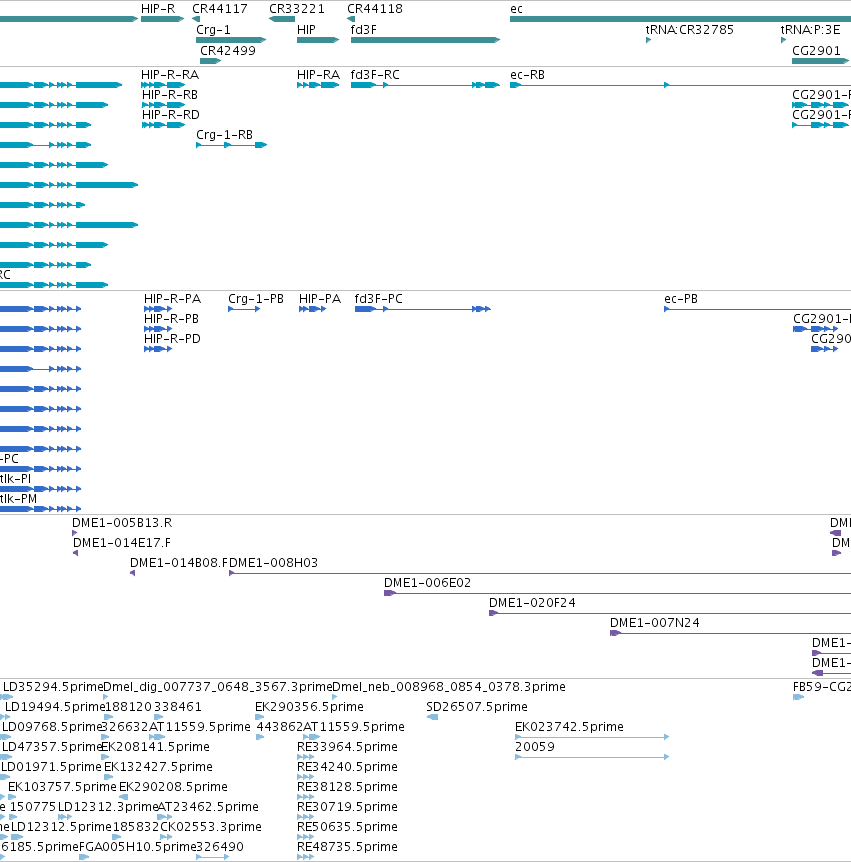Viewport: 851px width, 862px height.
Task: Click the LD35294.5prime EST
Action: (x=7, y=697)
